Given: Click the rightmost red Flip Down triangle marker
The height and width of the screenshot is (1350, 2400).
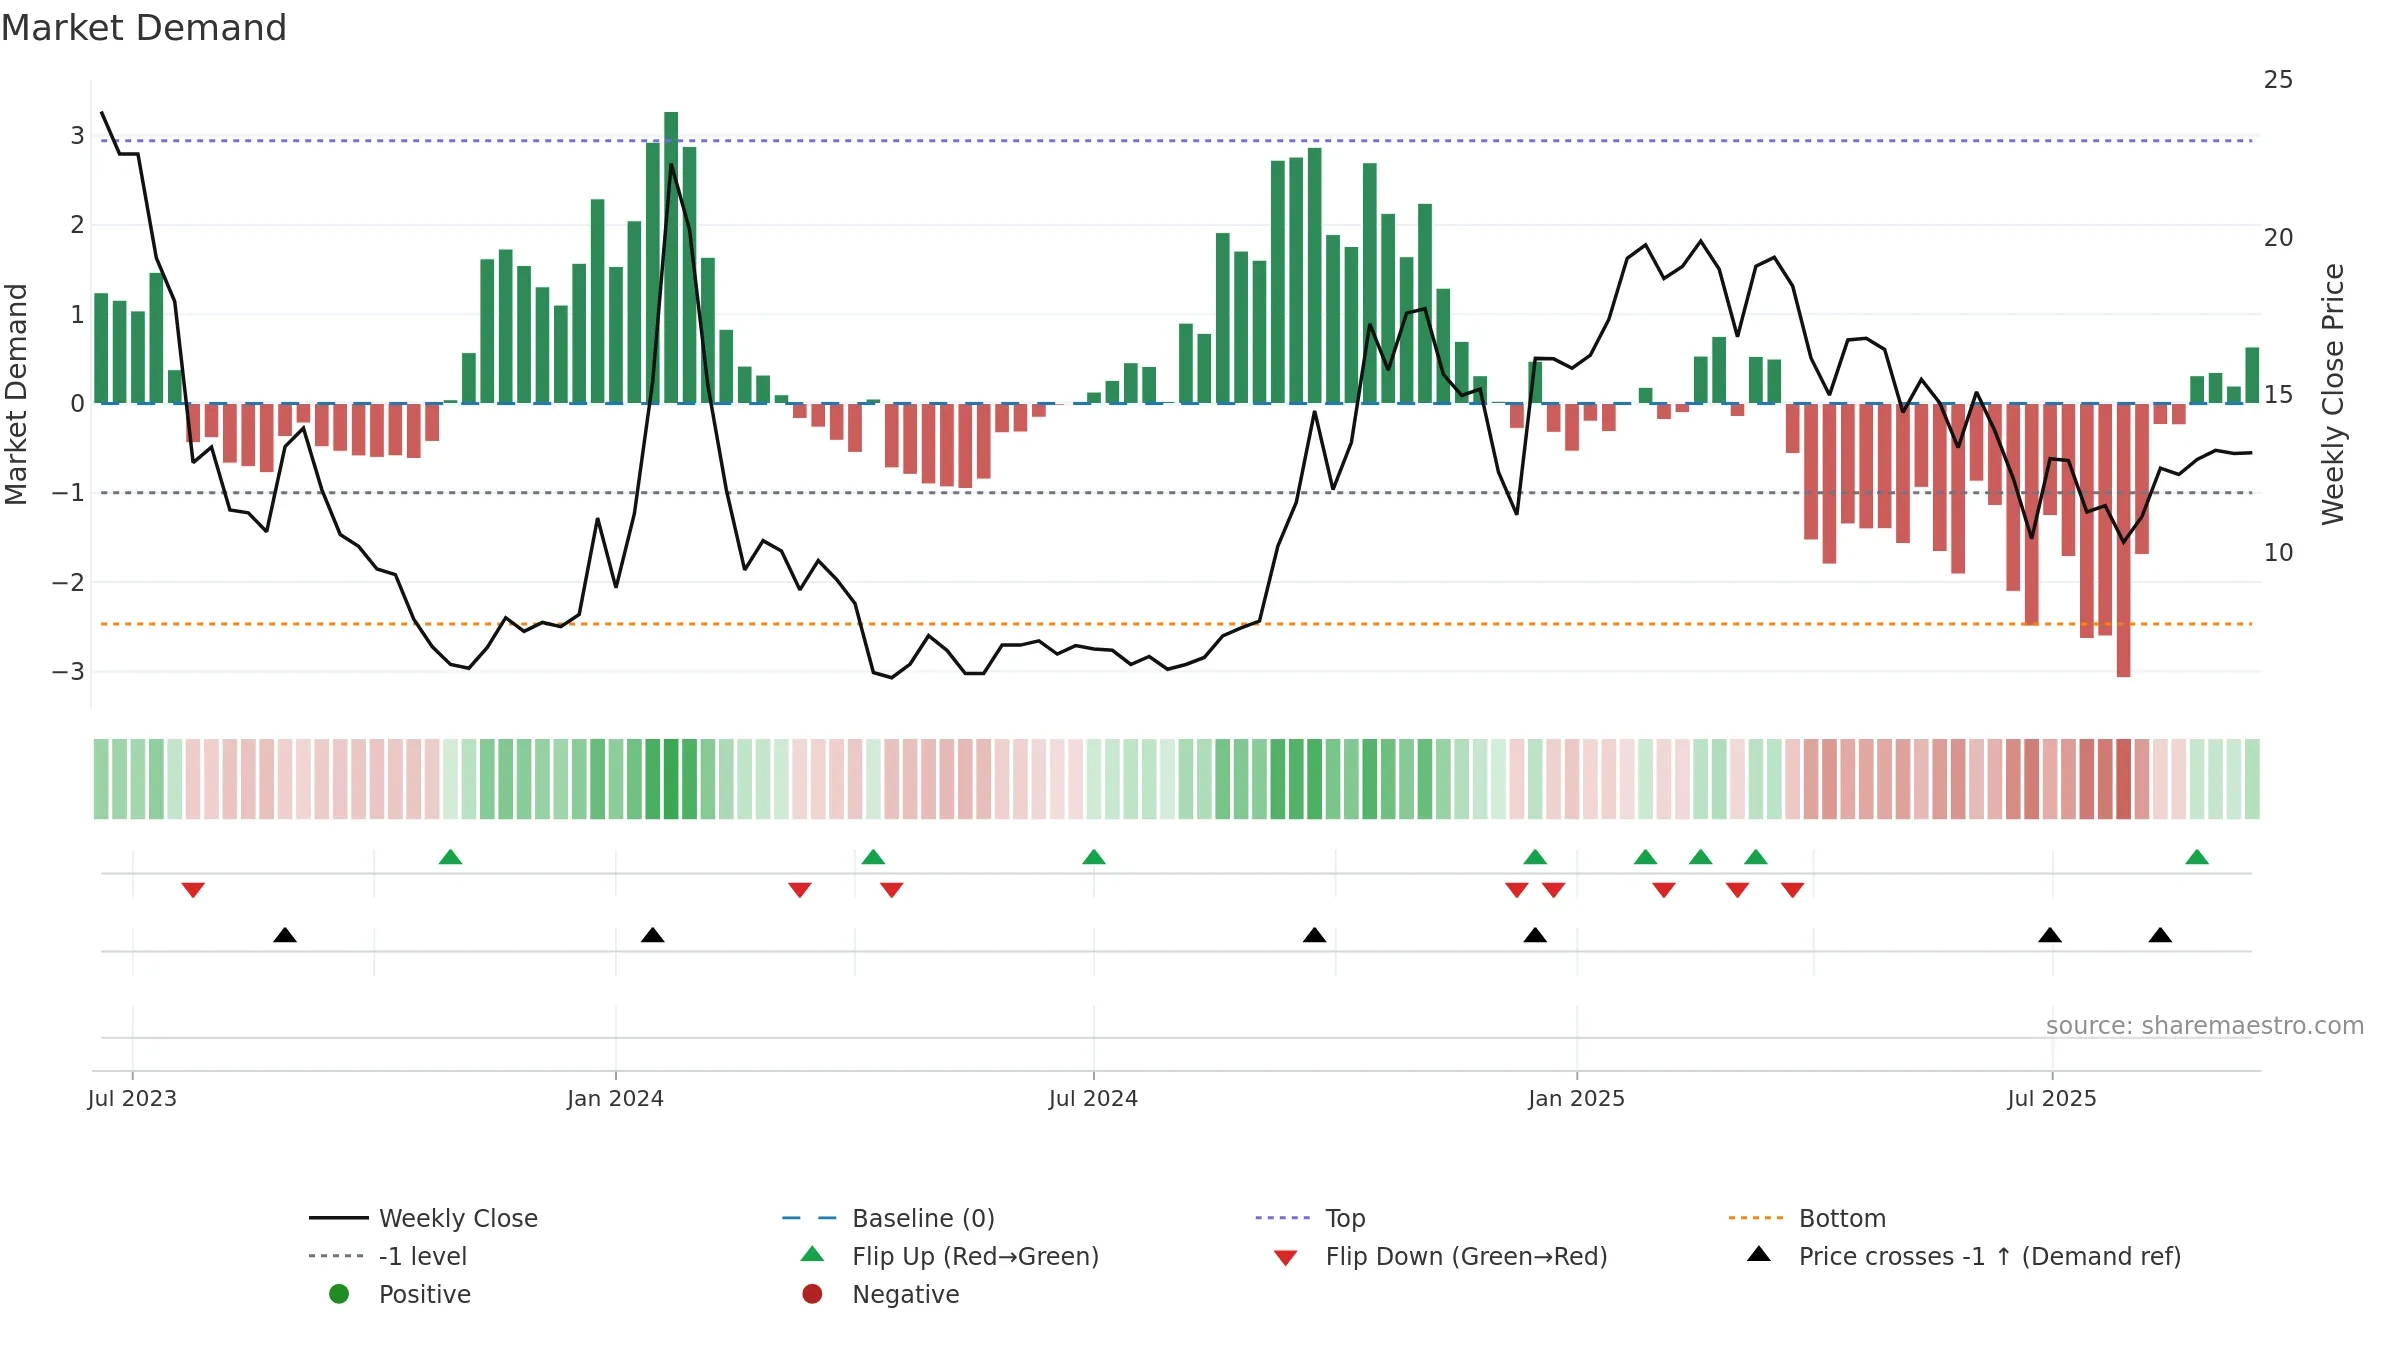Looking at the screenshot, I should tap(1793, 890).
